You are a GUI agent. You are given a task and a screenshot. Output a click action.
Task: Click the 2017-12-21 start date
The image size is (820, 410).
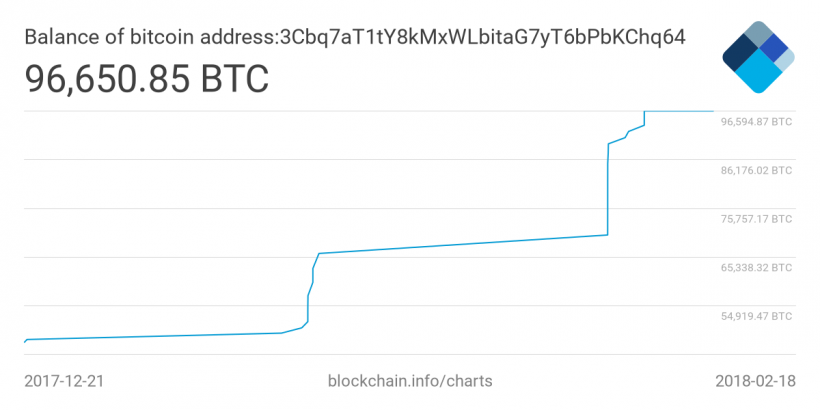[x=63, y=382]
